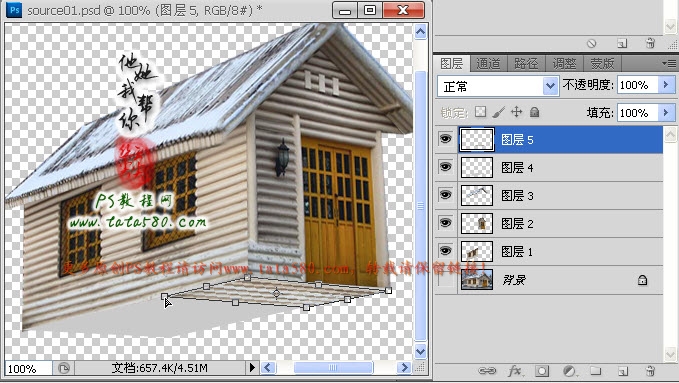Click 图层 1 thumbnail
This screenshot has width=679, height=383.
pos(477,252)
